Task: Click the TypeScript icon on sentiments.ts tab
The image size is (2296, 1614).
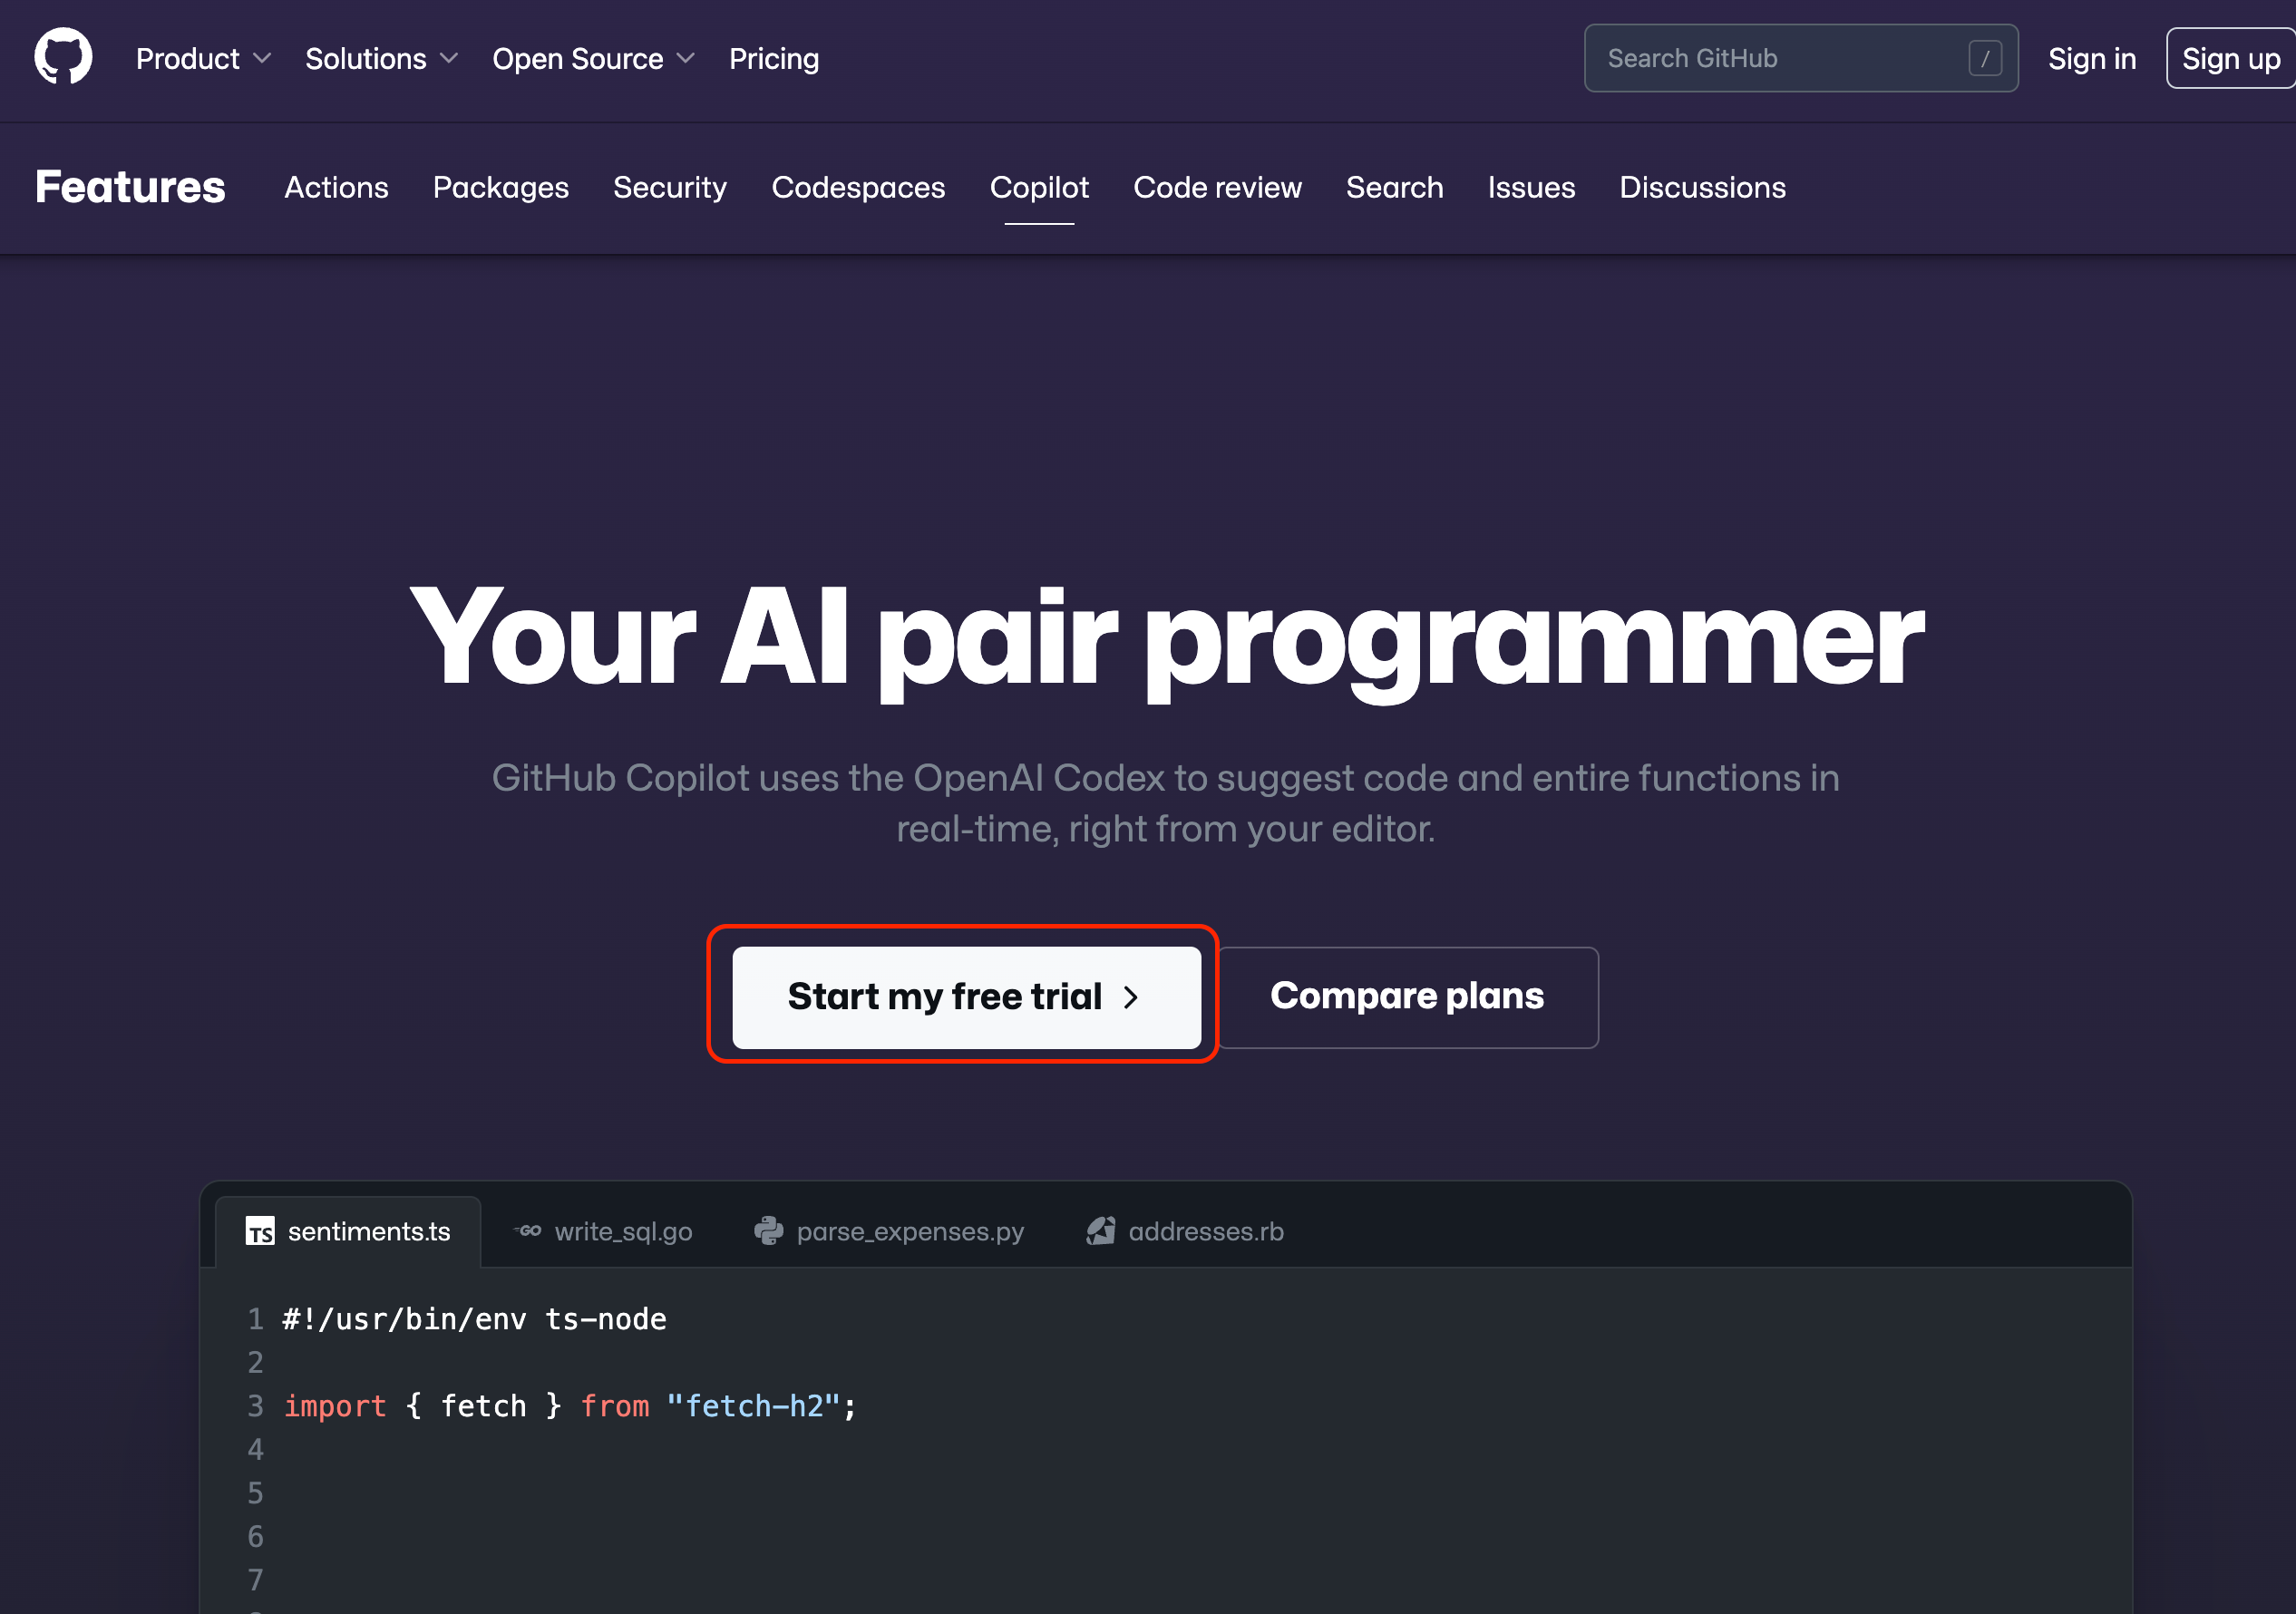Action: click(x=260, y=1231)
